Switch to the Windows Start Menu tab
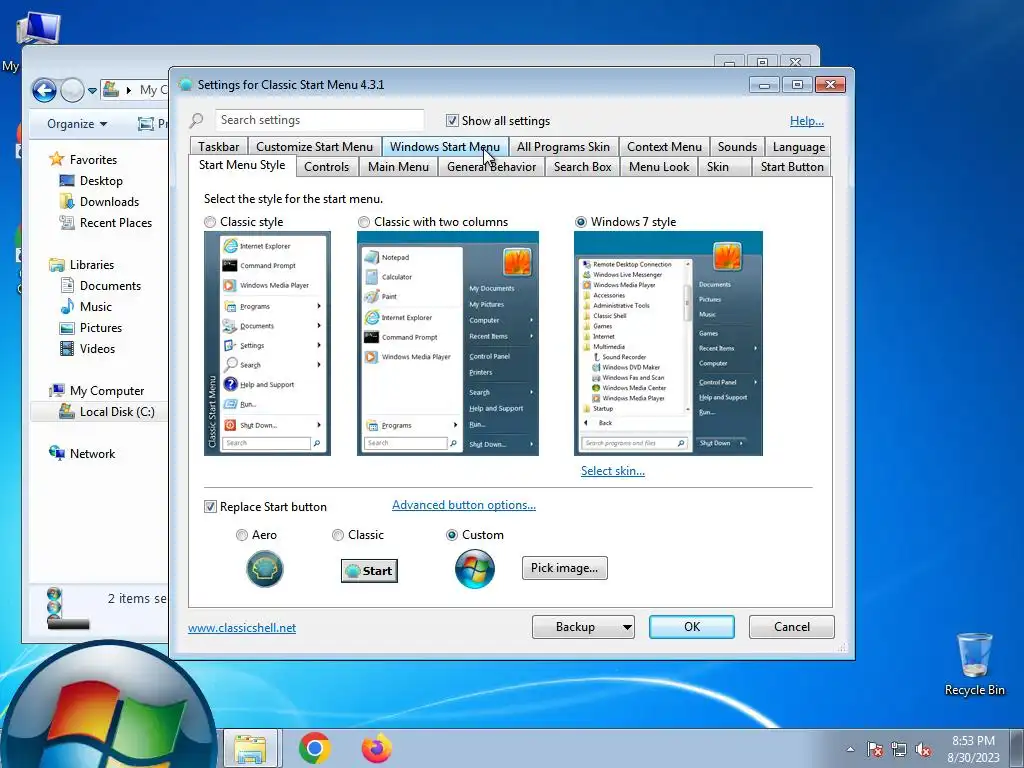The image size is (1024, 768). tap(445, 147)
